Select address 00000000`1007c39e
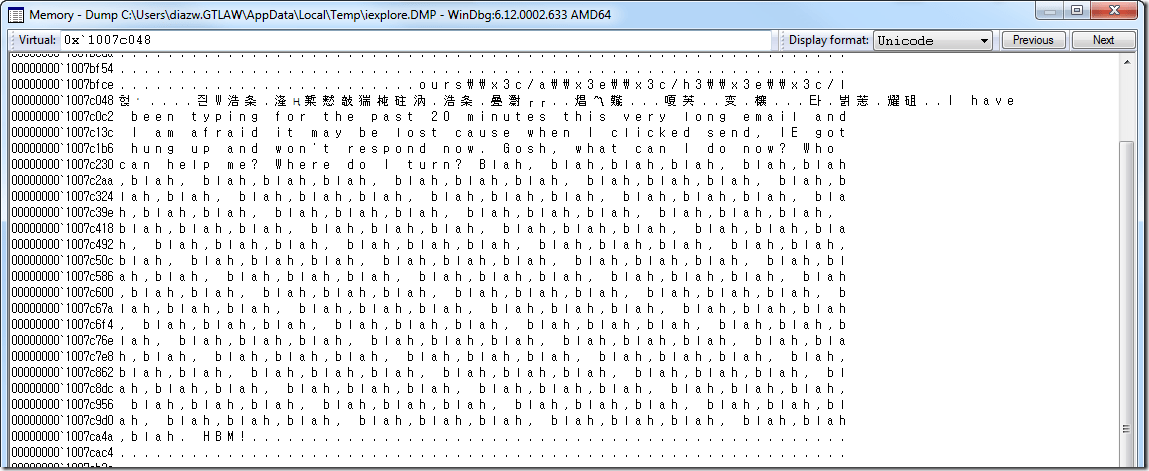This screenshot has height=471, width=1149. (x=62, y=213)
